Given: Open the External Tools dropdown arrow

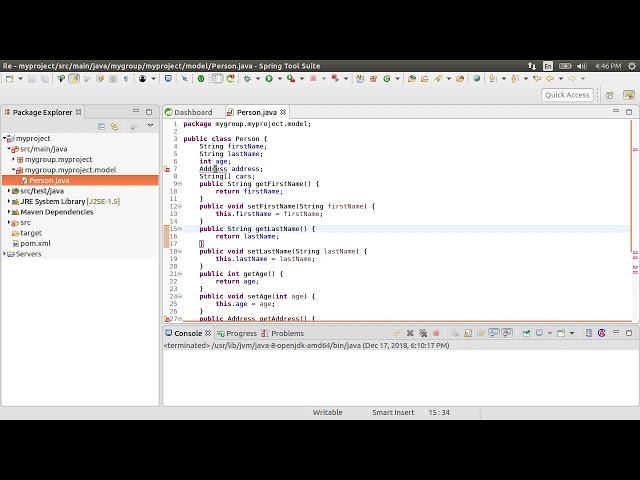Looking at the screenshot, I should (x=302, y=78).
